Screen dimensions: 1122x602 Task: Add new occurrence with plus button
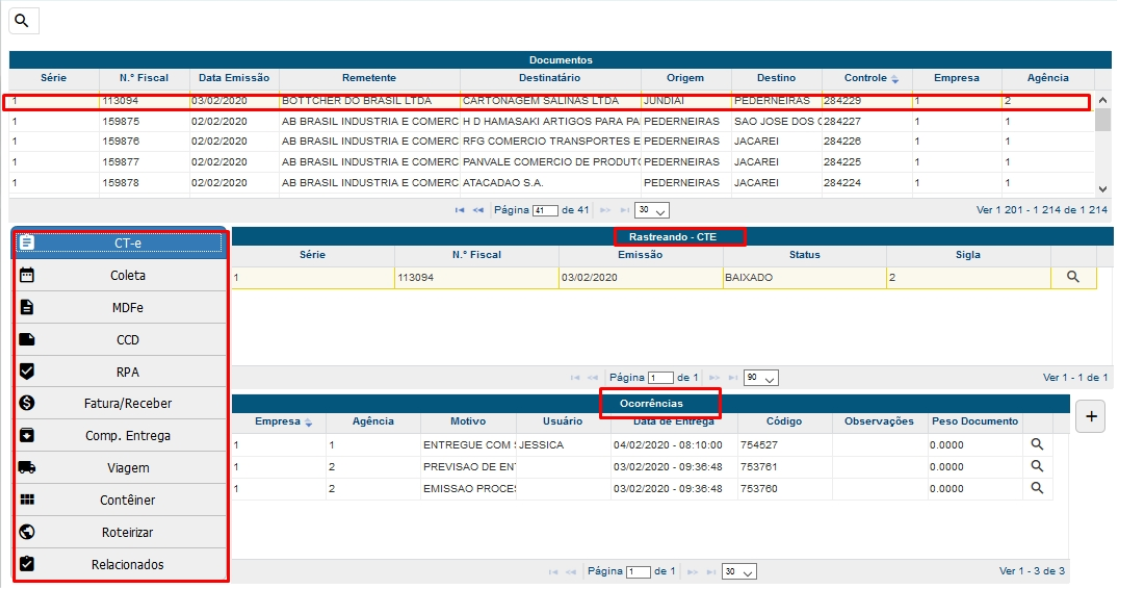[x=1091, y=418]
